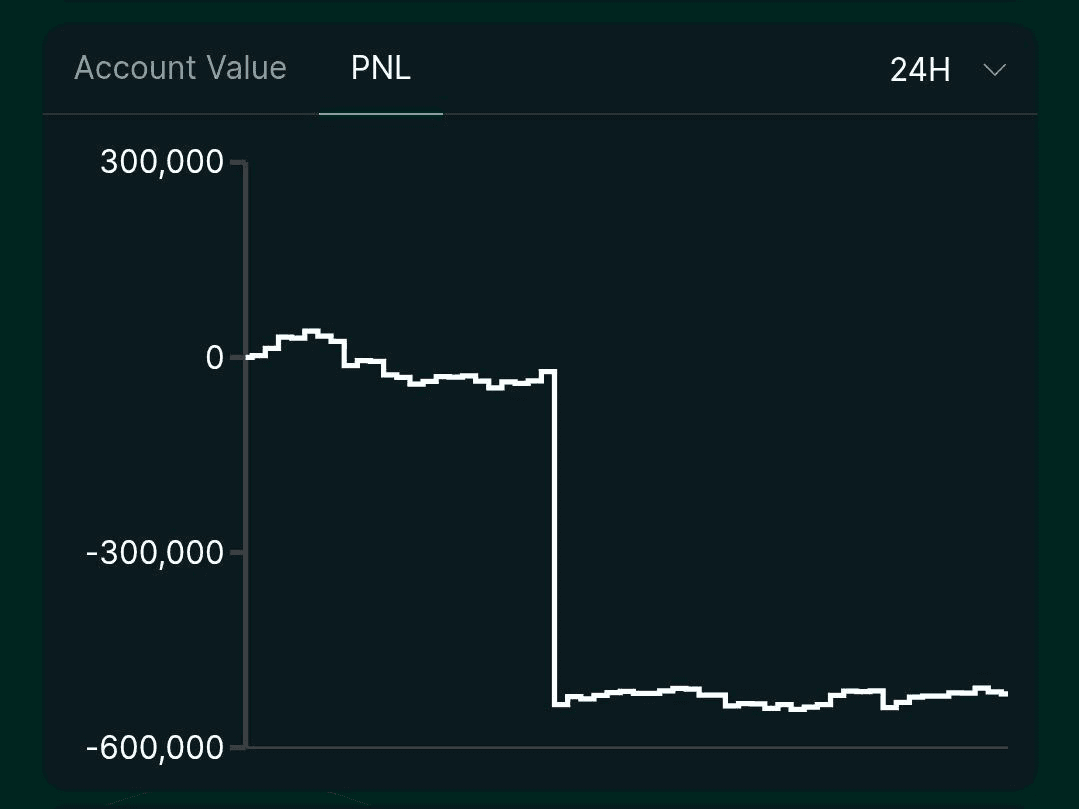The width and height of the screenshot is (1079, 809).
Task: Click the 300,000 y-axis label
Action: coord(161,162)
